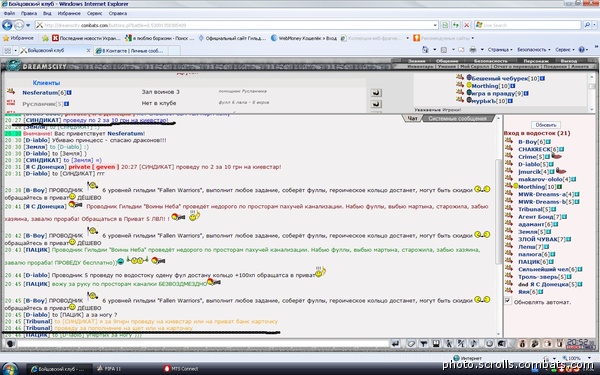Select the 'Чат' tab in chat panel

(x=412, y=118)
